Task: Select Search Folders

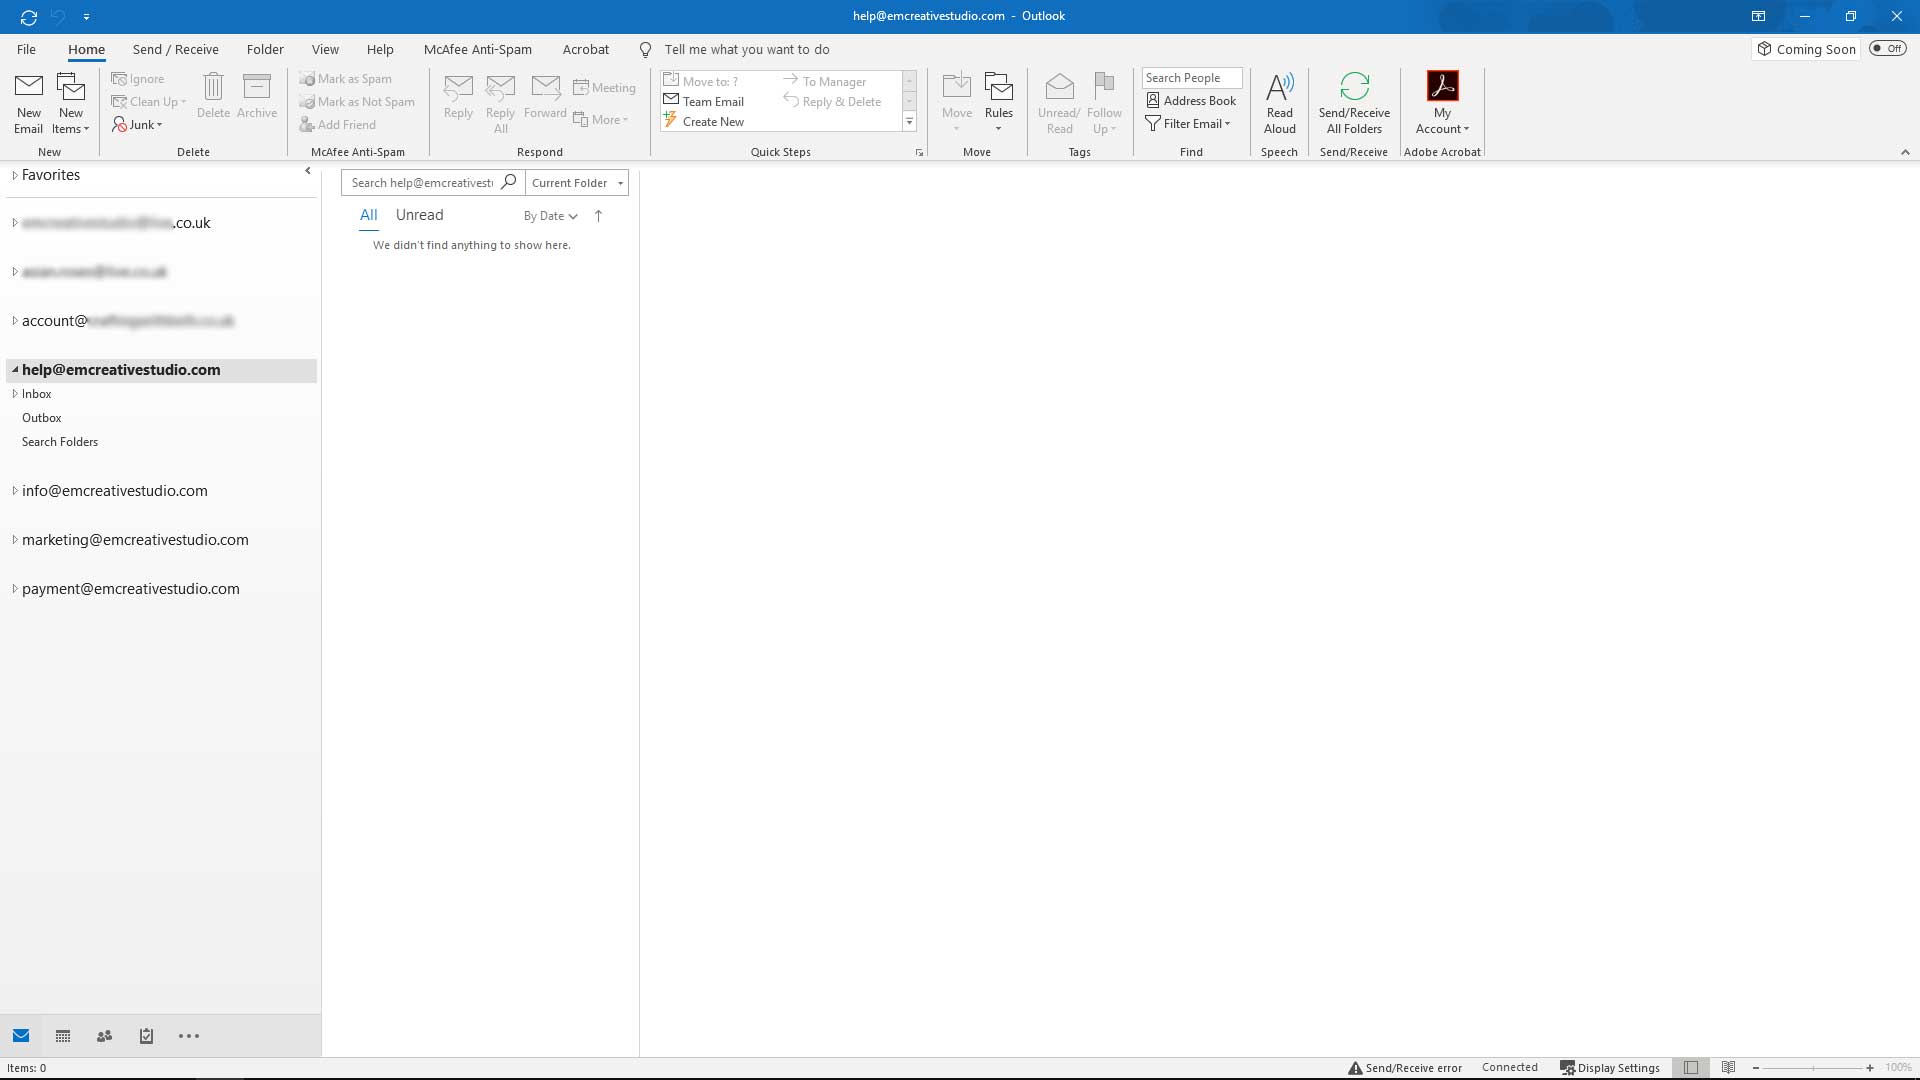Action: pyautogui.click(x=60, y=442)
